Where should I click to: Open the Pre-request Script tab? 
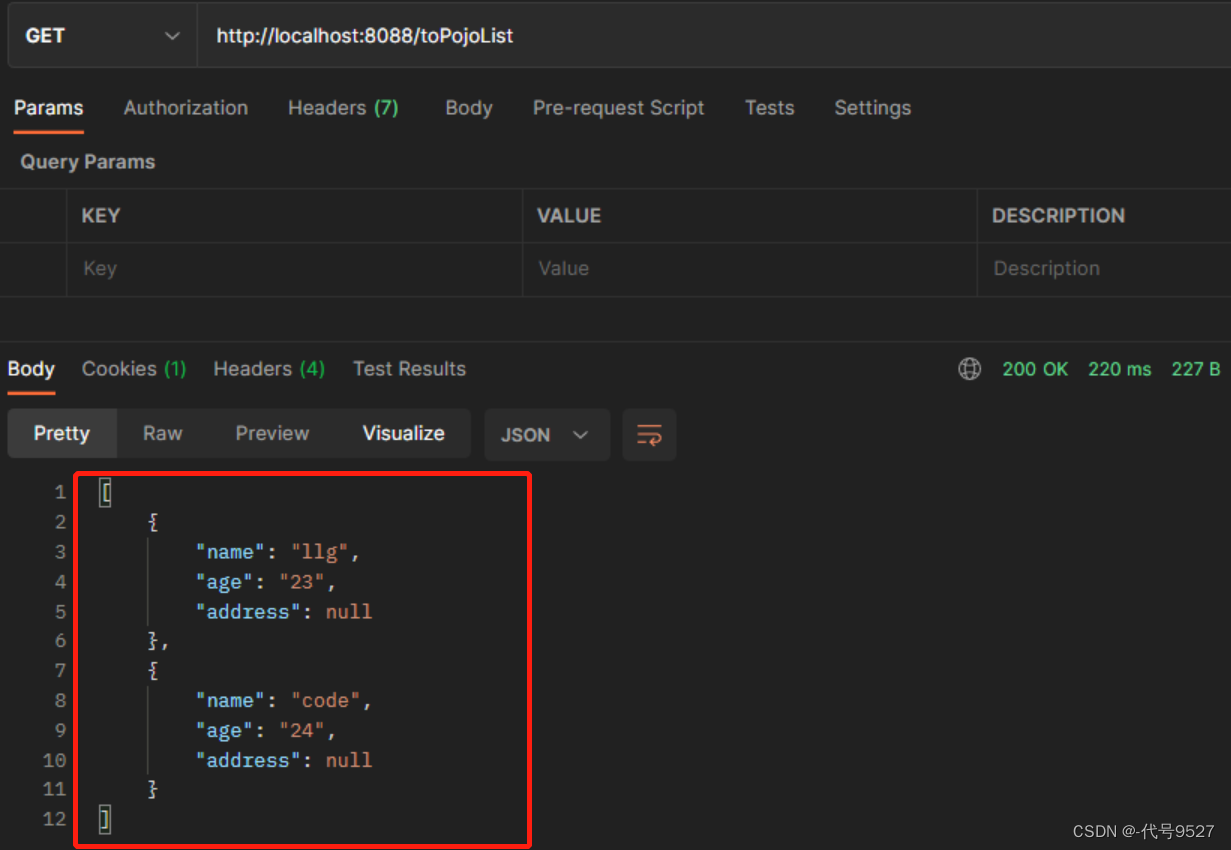point(618,108)
